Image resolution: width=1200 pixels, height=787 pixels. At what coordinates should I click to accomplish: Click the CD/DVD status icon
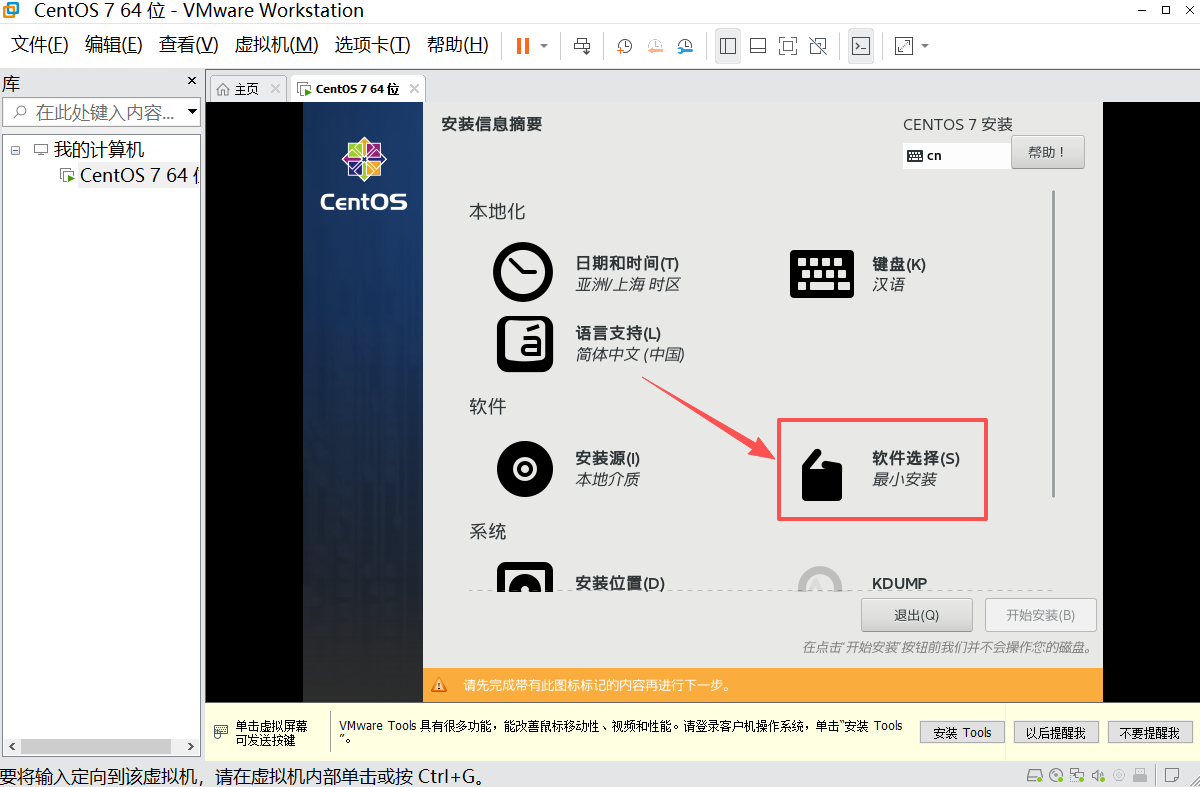click(1057, 775)
